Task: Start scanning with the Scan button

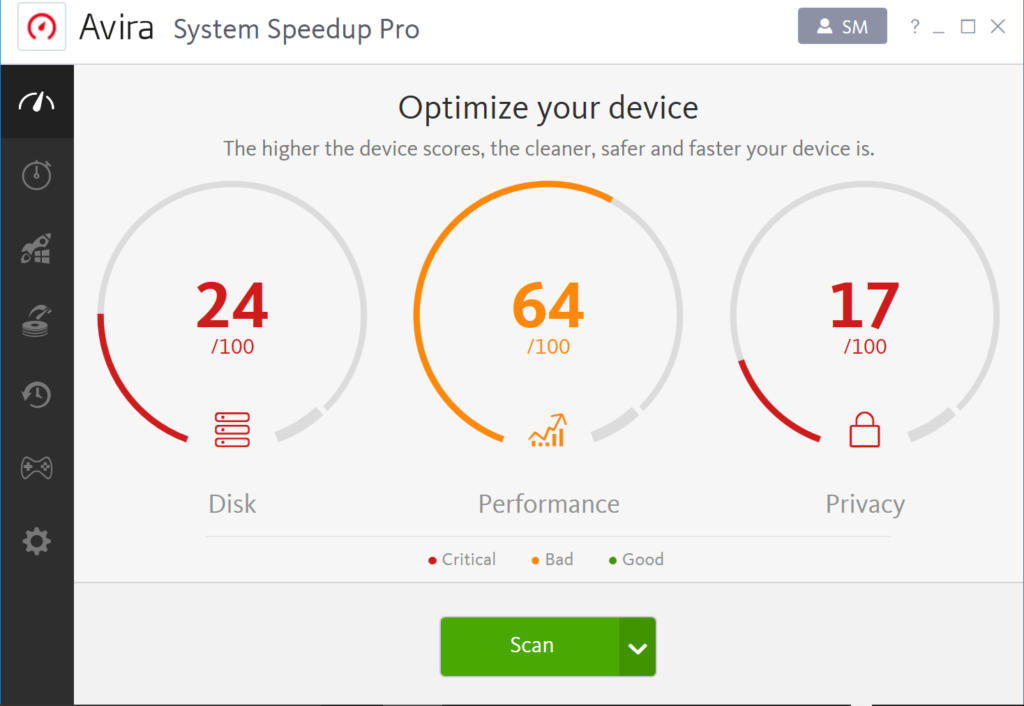Action: click(x=532, y=646)
